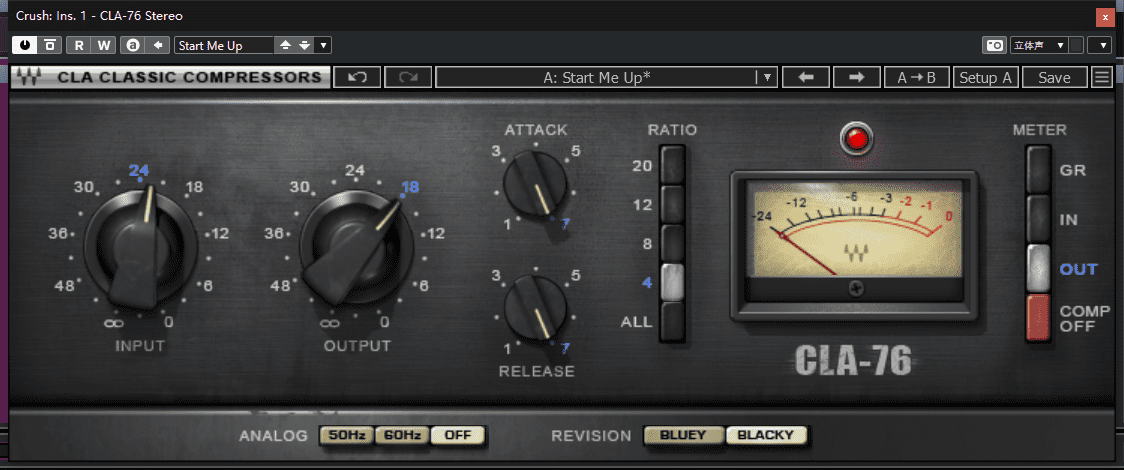
Task: Select BLACKY revision
Action: pos(766,435)
